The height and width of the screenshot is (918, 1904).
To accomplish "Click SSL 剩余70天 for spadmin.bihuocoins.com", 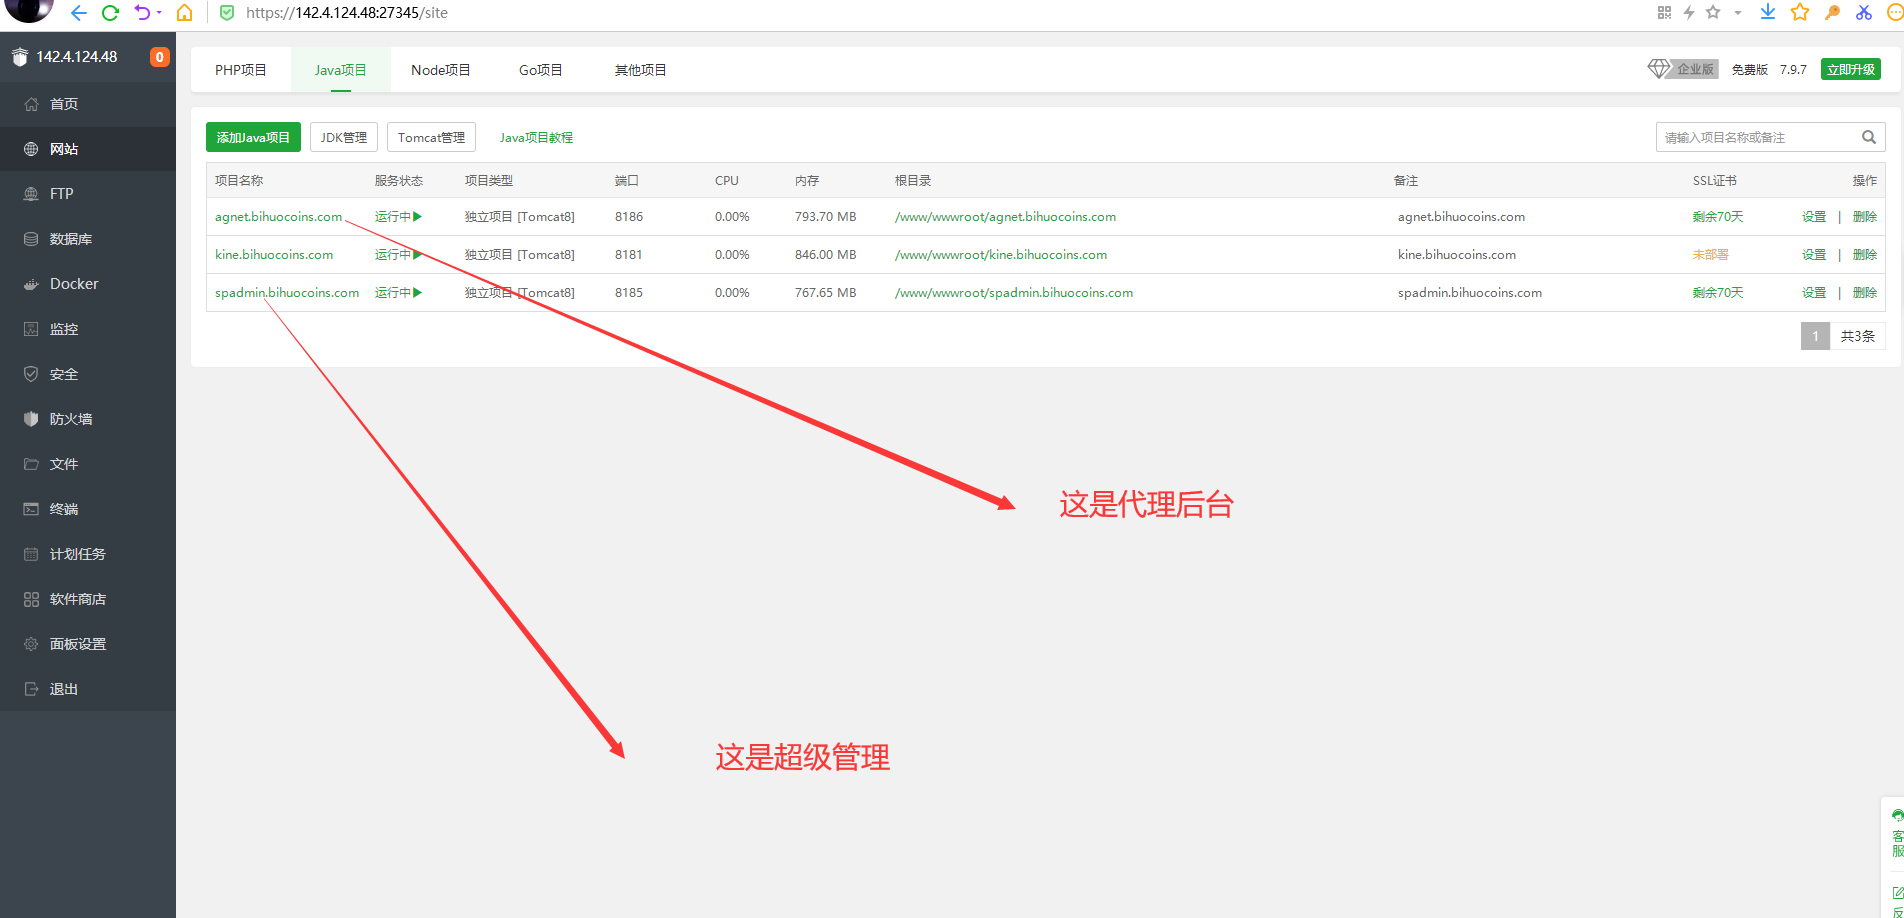I will pos(1717,292).
